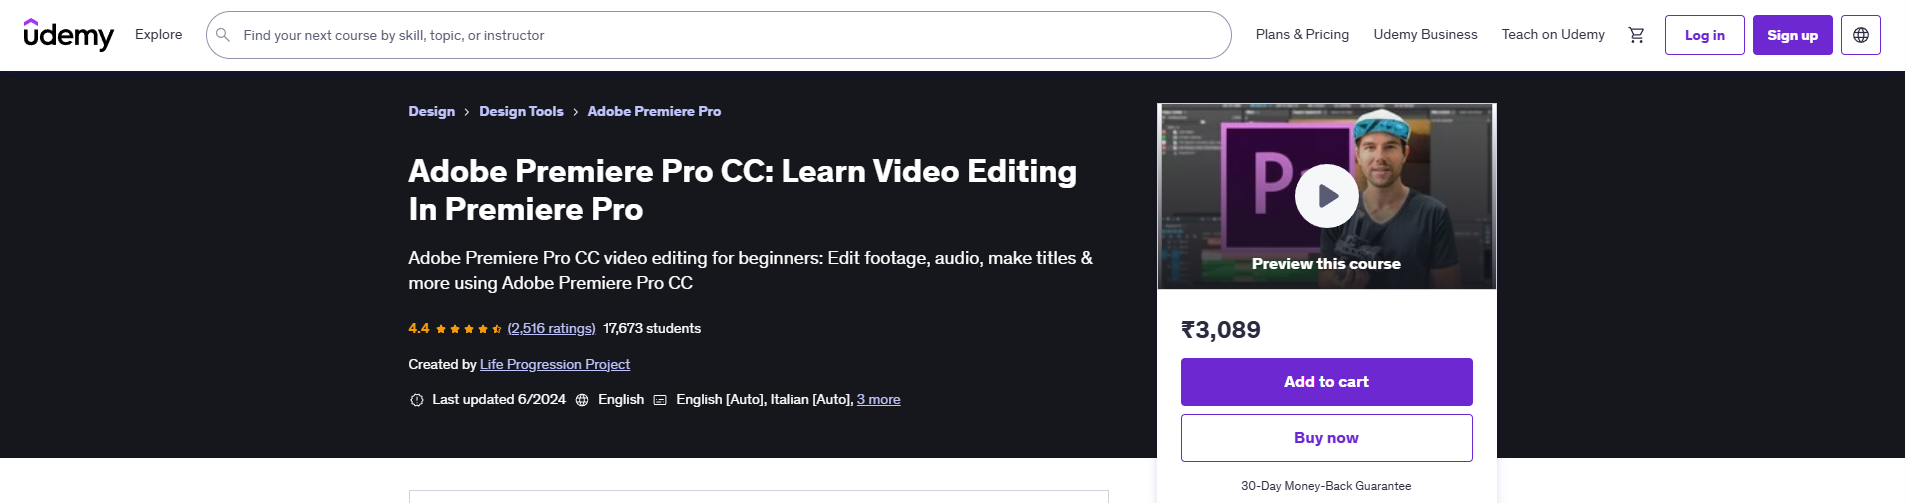Go to Design Tools breadcrumb

(521, 111)
